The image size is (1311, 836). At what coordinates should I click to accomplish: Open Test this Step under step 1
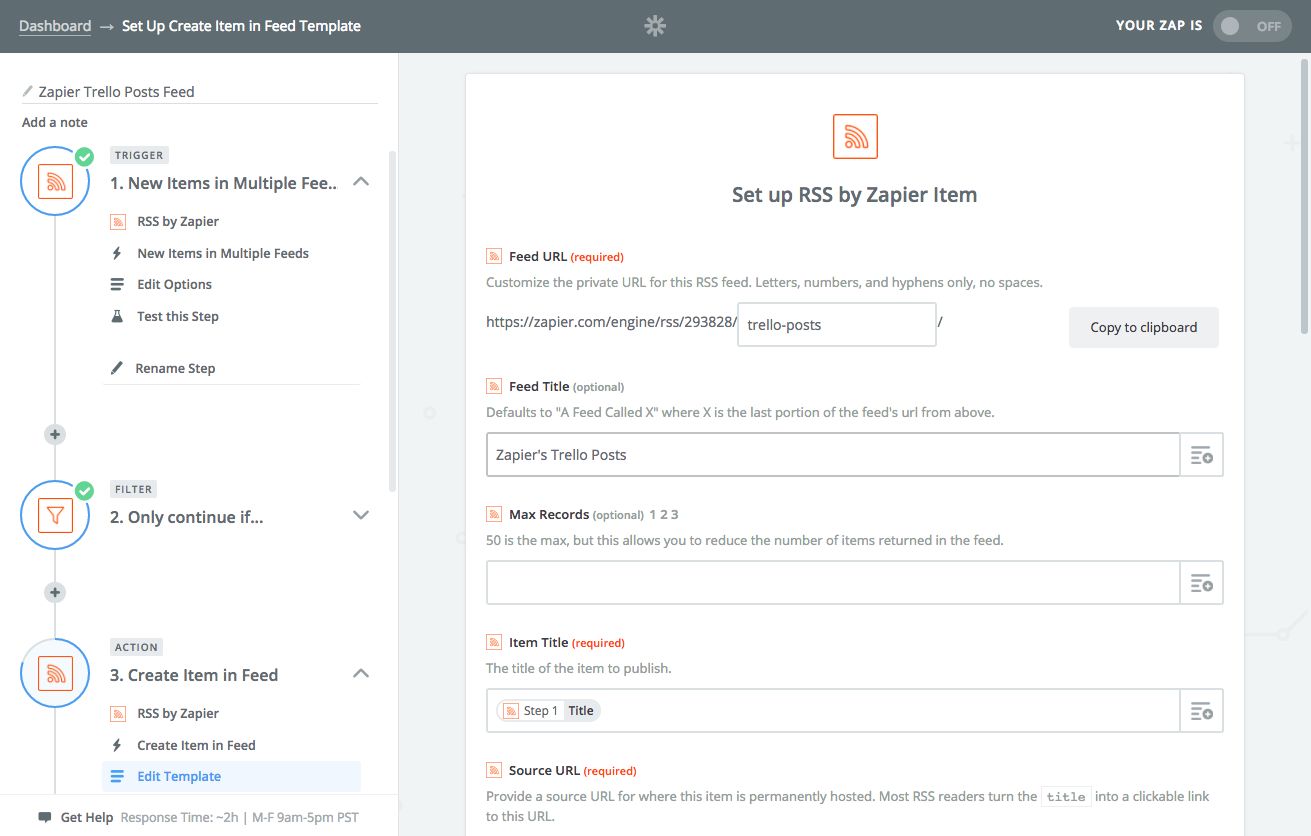[x=178, y=316]
